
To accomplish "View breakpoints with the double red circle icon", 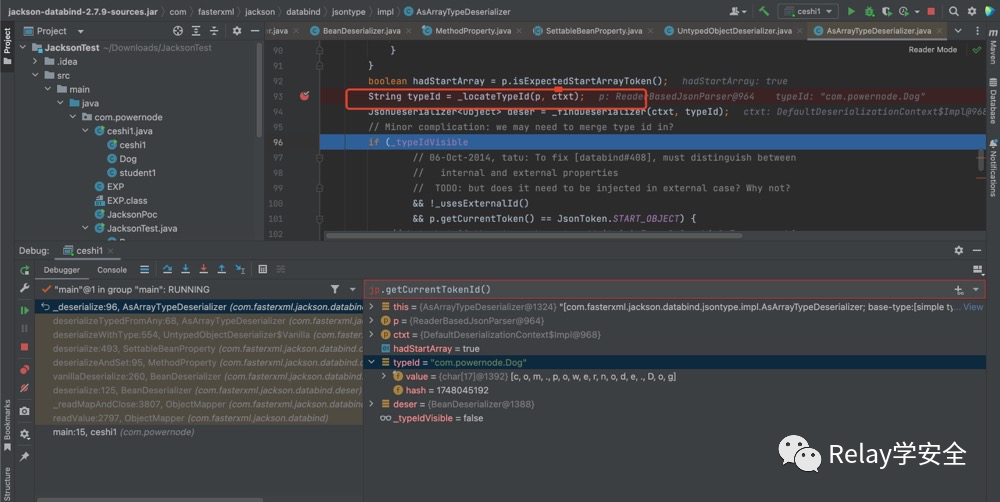I will click(x=24, y=369).
